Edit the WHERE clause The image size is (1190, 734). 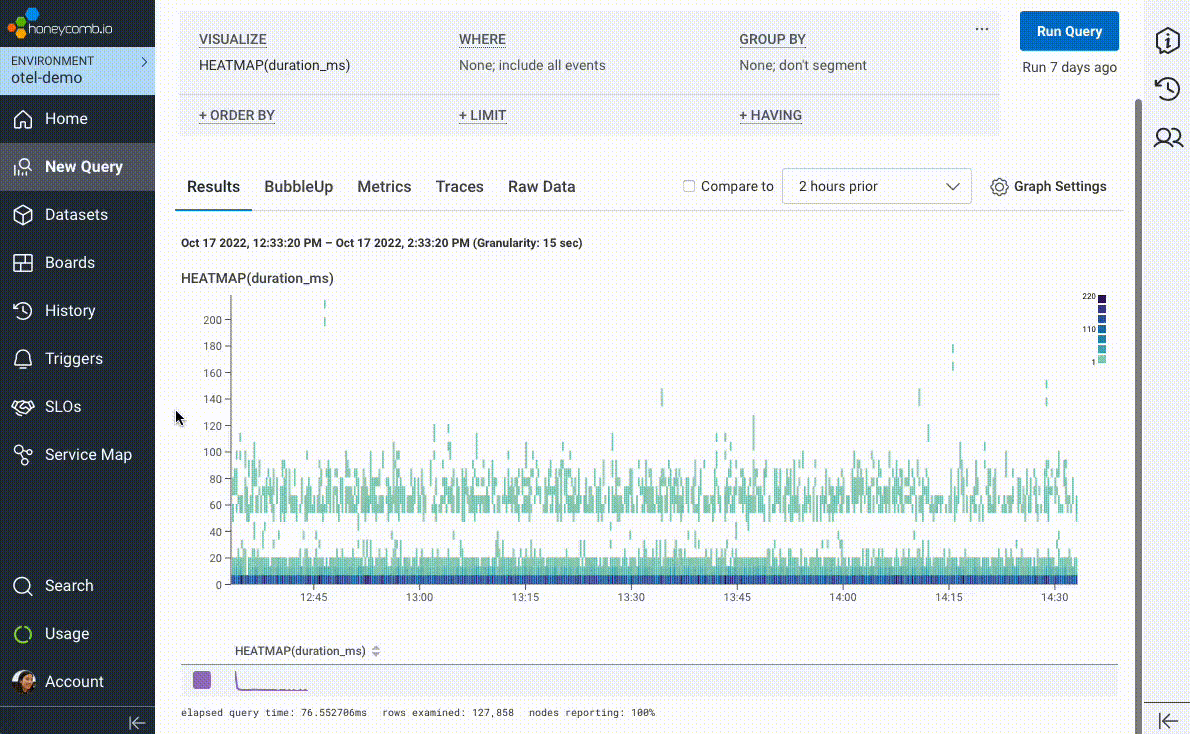482,39
